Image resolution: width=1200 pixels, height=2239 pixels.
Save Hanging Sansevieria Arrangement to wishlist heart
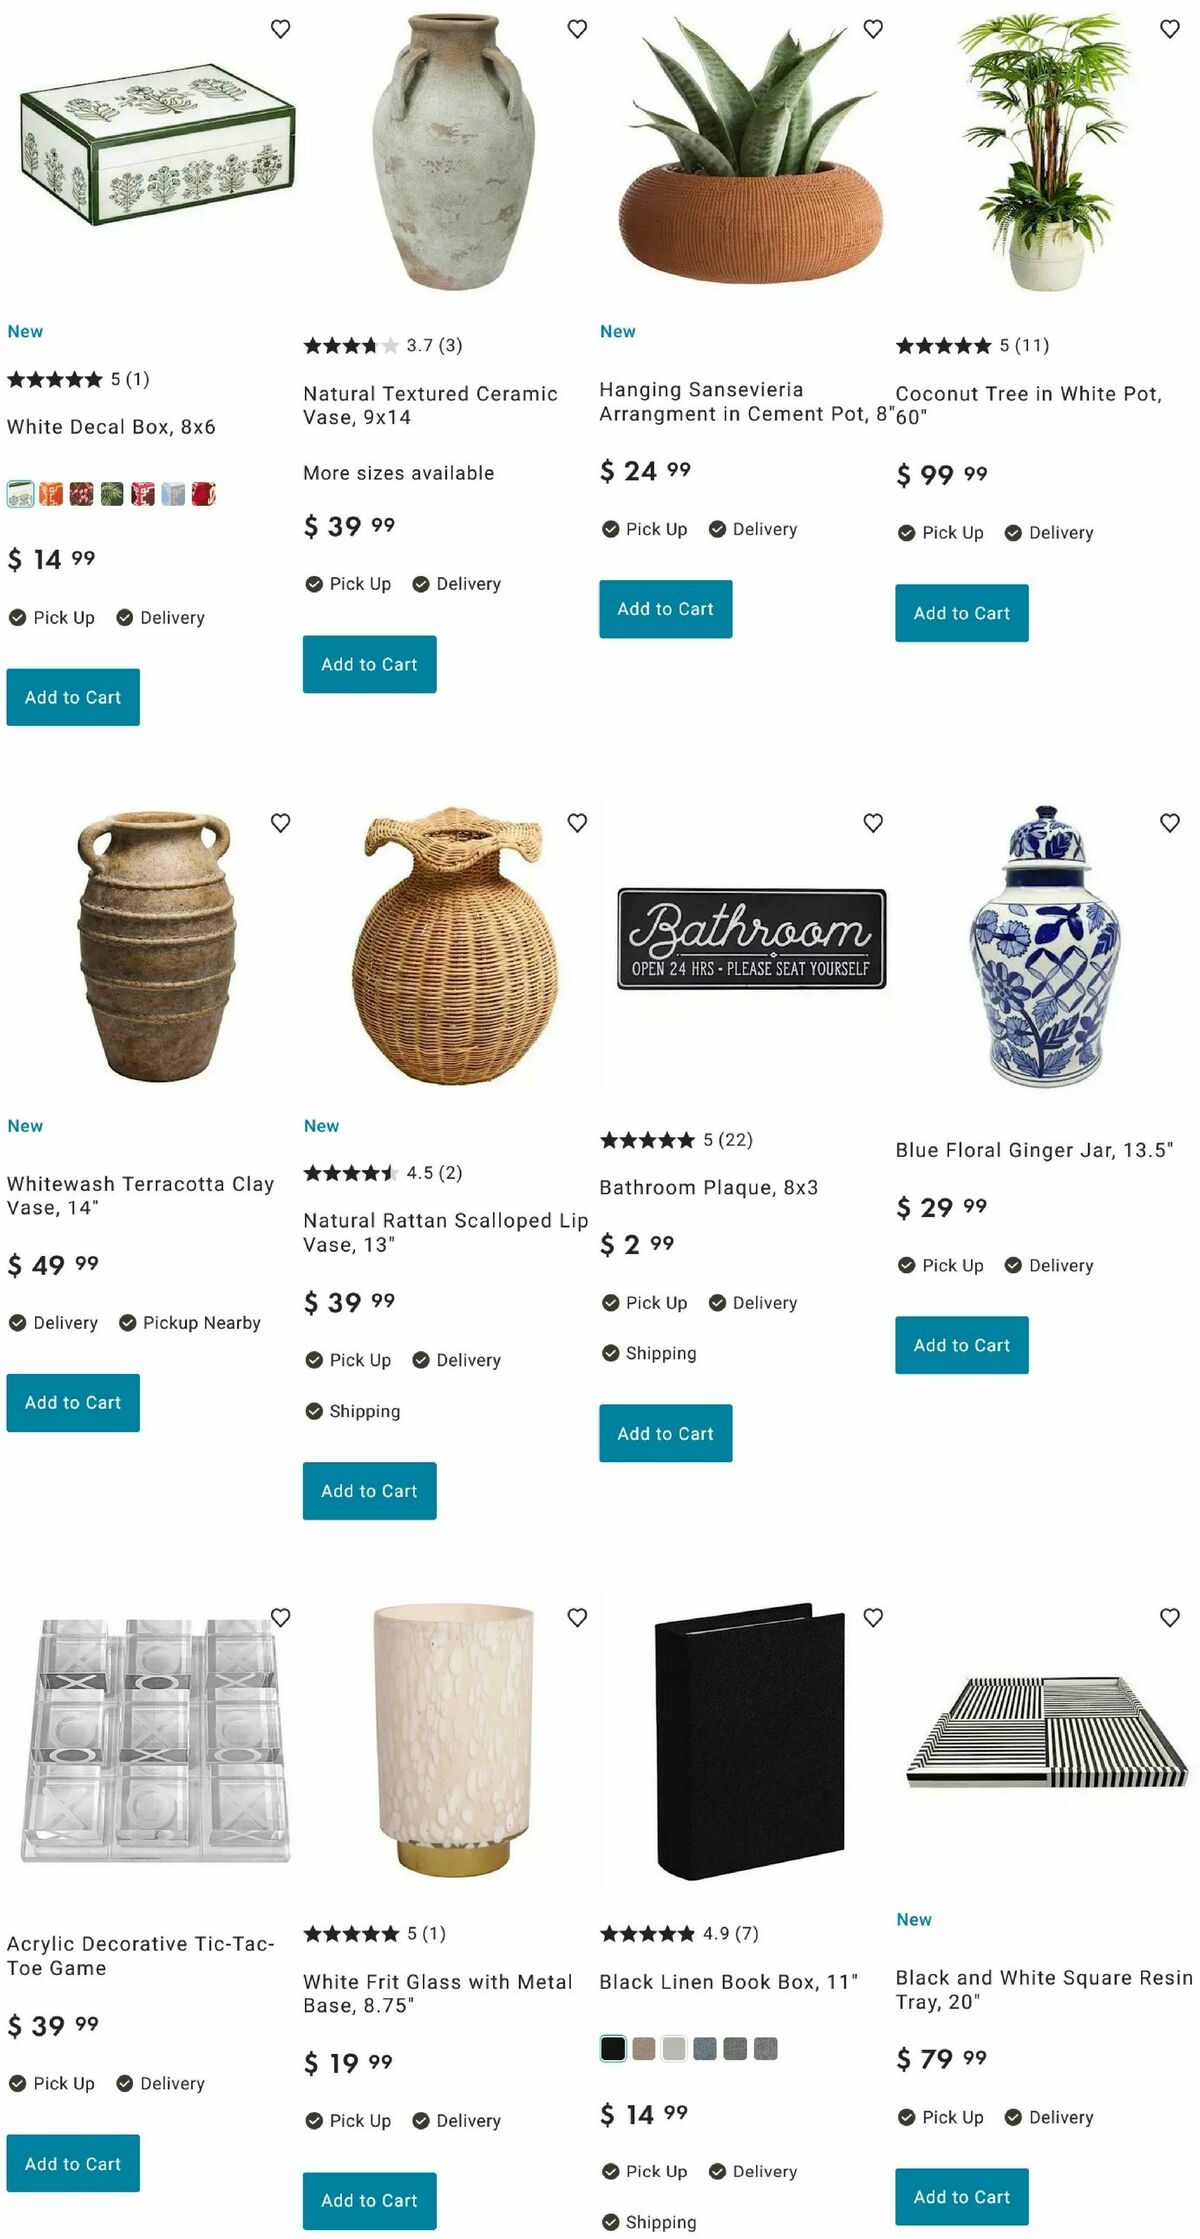point(873,29)
